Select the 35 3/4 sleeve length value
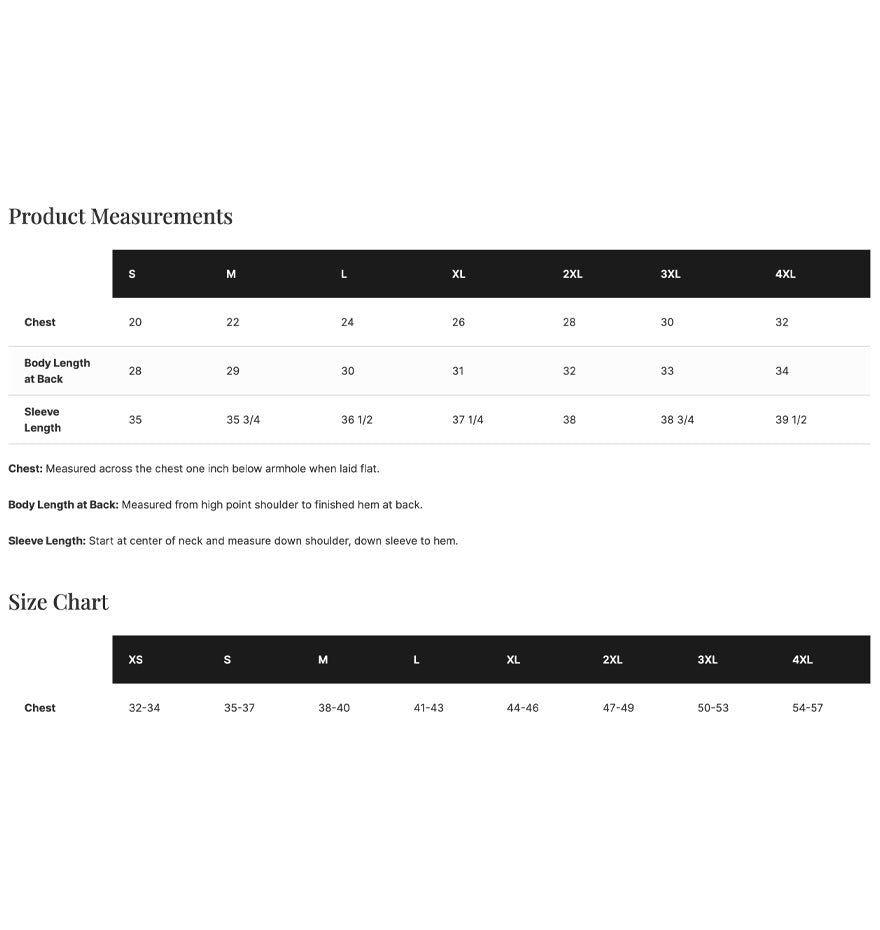 [x=243, y=420]
